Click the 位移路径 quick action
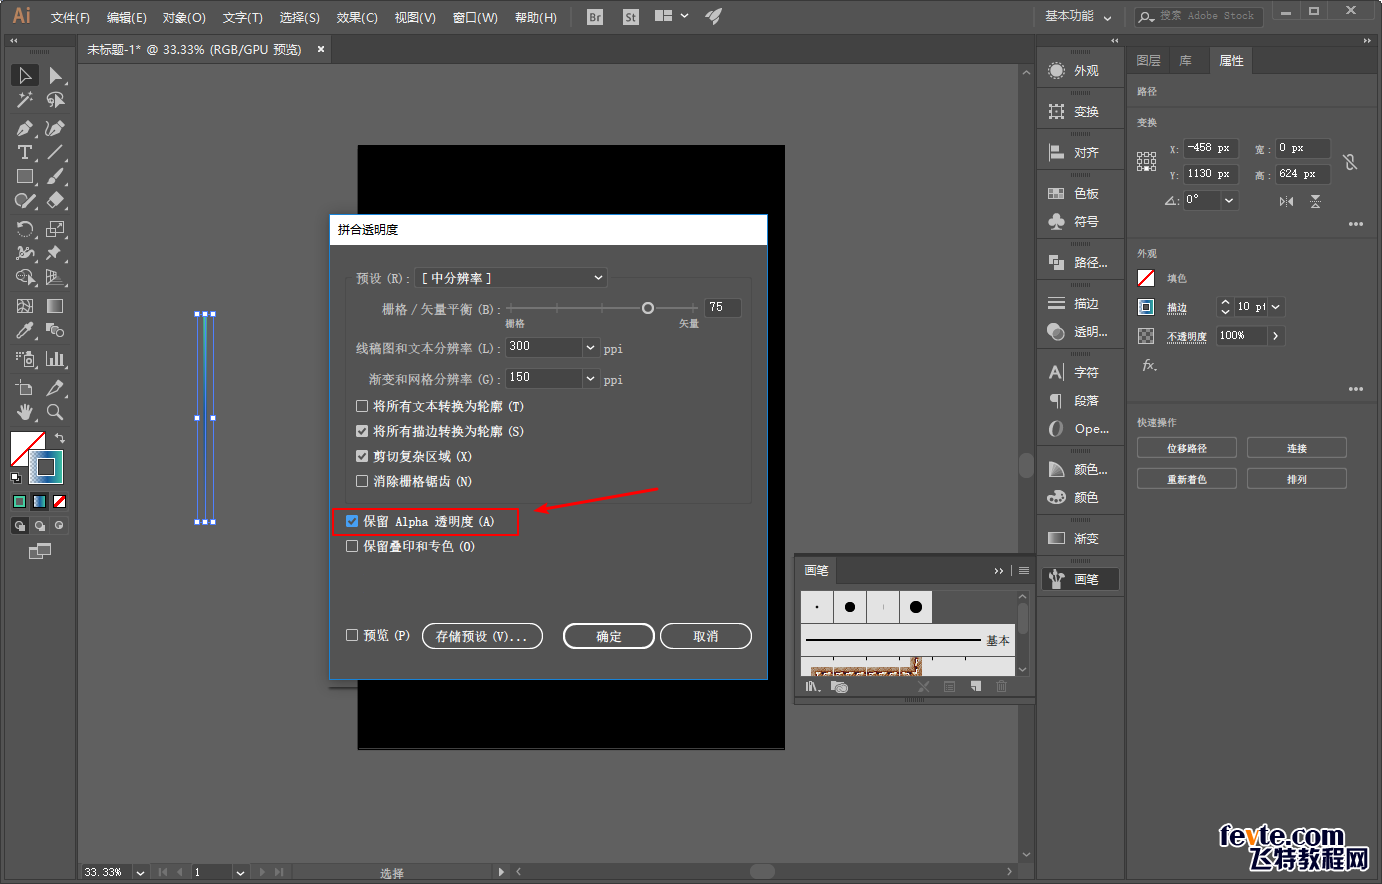Image resolution: width=1382 pixels, height=884 pixels. pos(1187,448)
